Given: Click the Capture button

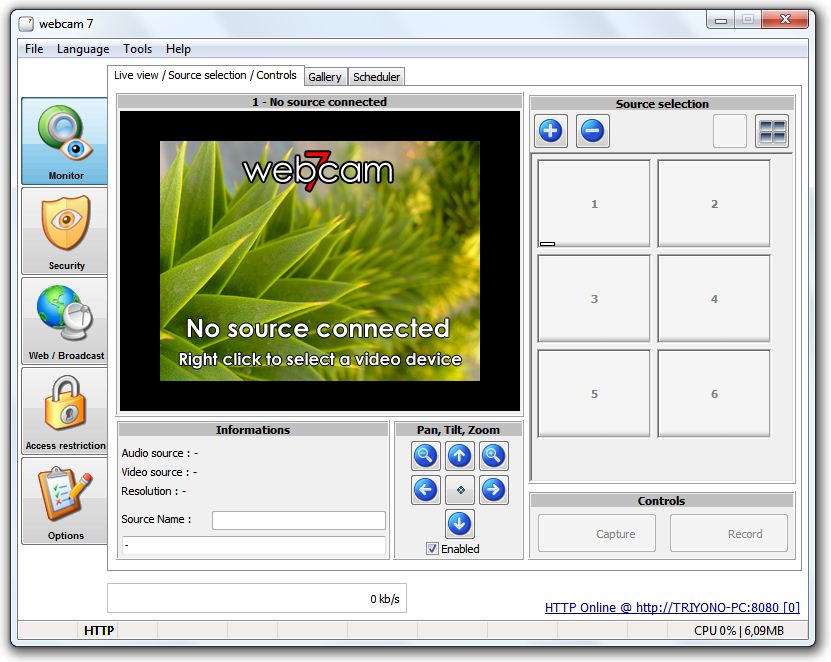Looking at the screenshot, I should coord(597,534).
